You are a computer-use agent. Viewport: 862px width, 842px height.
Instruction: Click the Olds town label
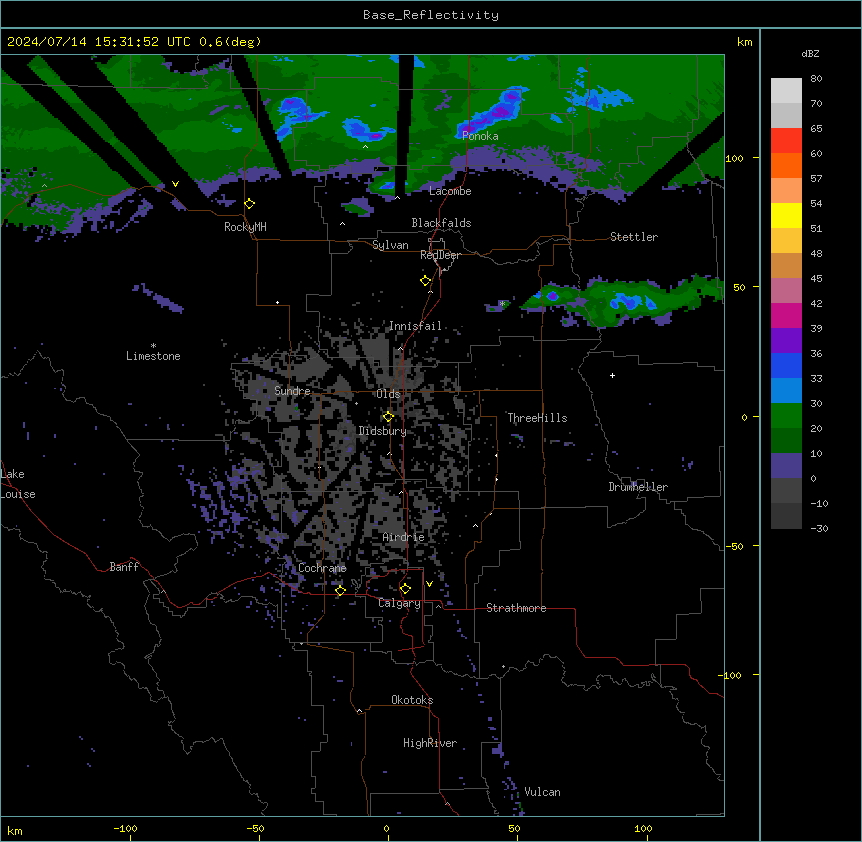pyautogui.click(x=388, y=394)
